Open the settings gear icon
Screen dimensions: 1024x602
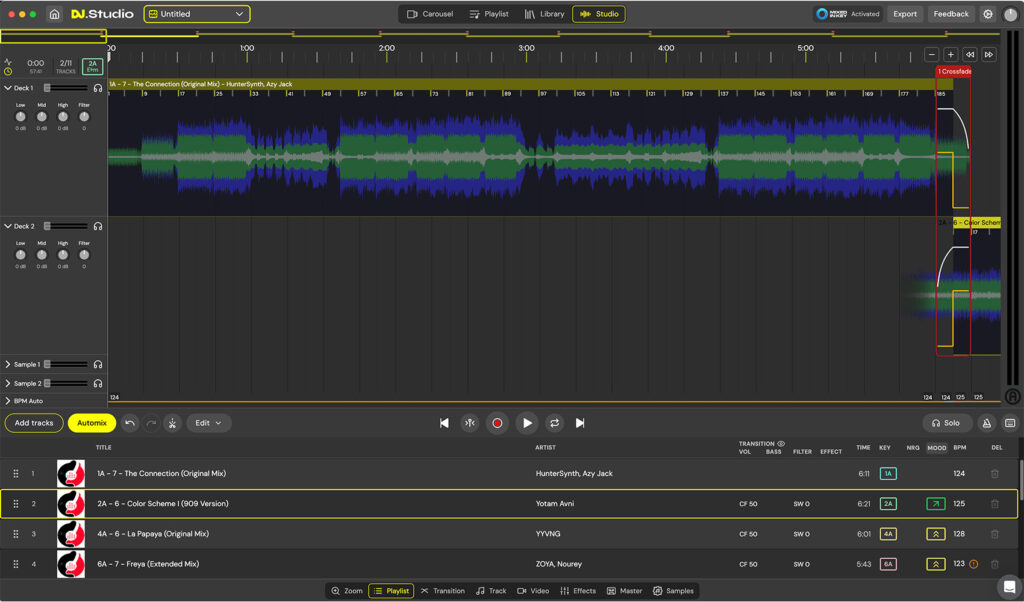(x=988, y=14)
